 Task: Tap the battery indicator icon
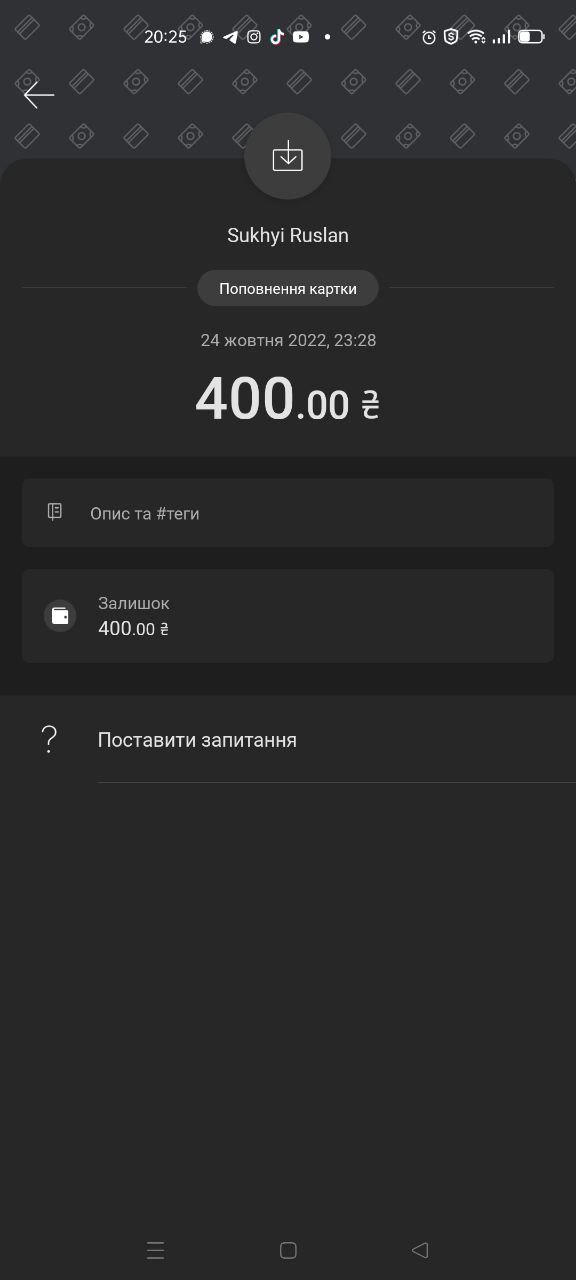(x=531, y=37)
